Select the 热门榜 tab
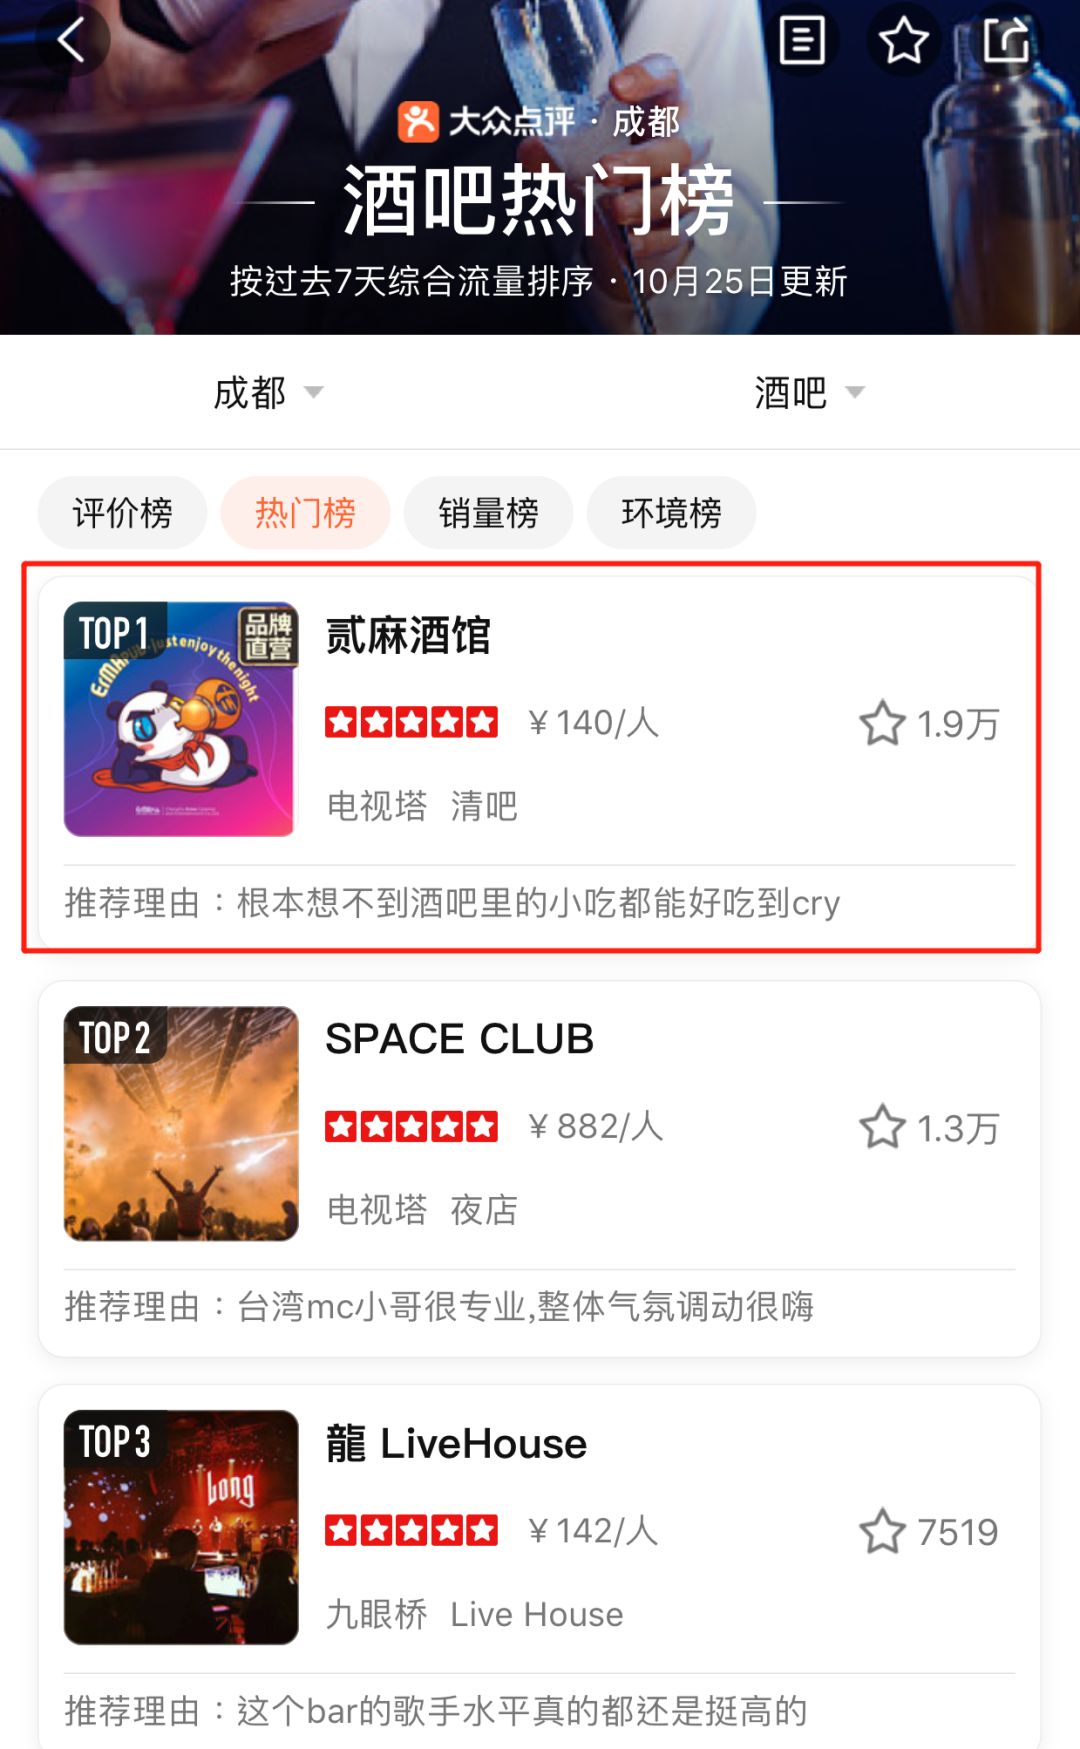 click(305, 512)
